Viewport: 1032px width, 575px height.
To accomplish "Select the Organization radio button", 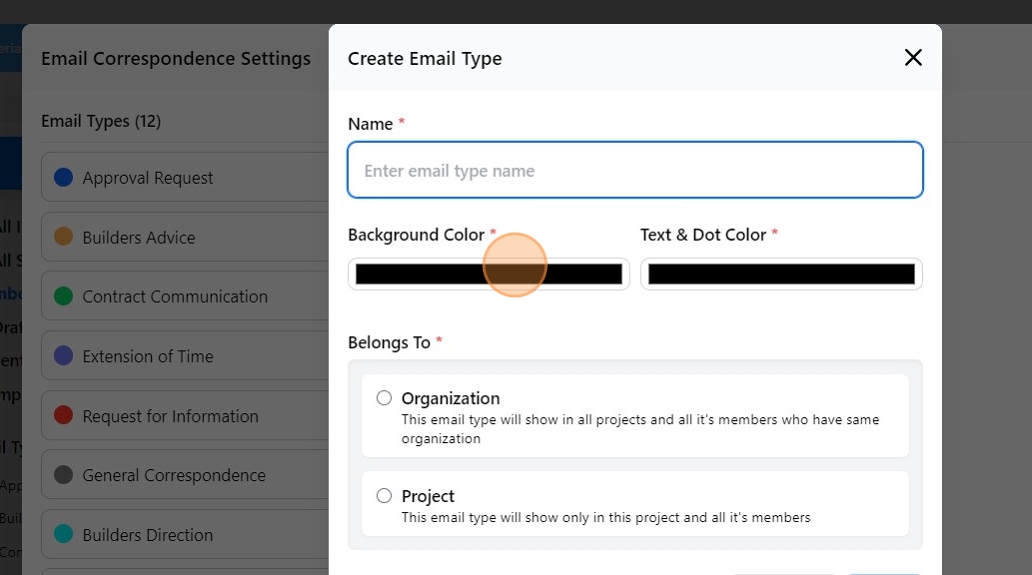I will (384, 398).
